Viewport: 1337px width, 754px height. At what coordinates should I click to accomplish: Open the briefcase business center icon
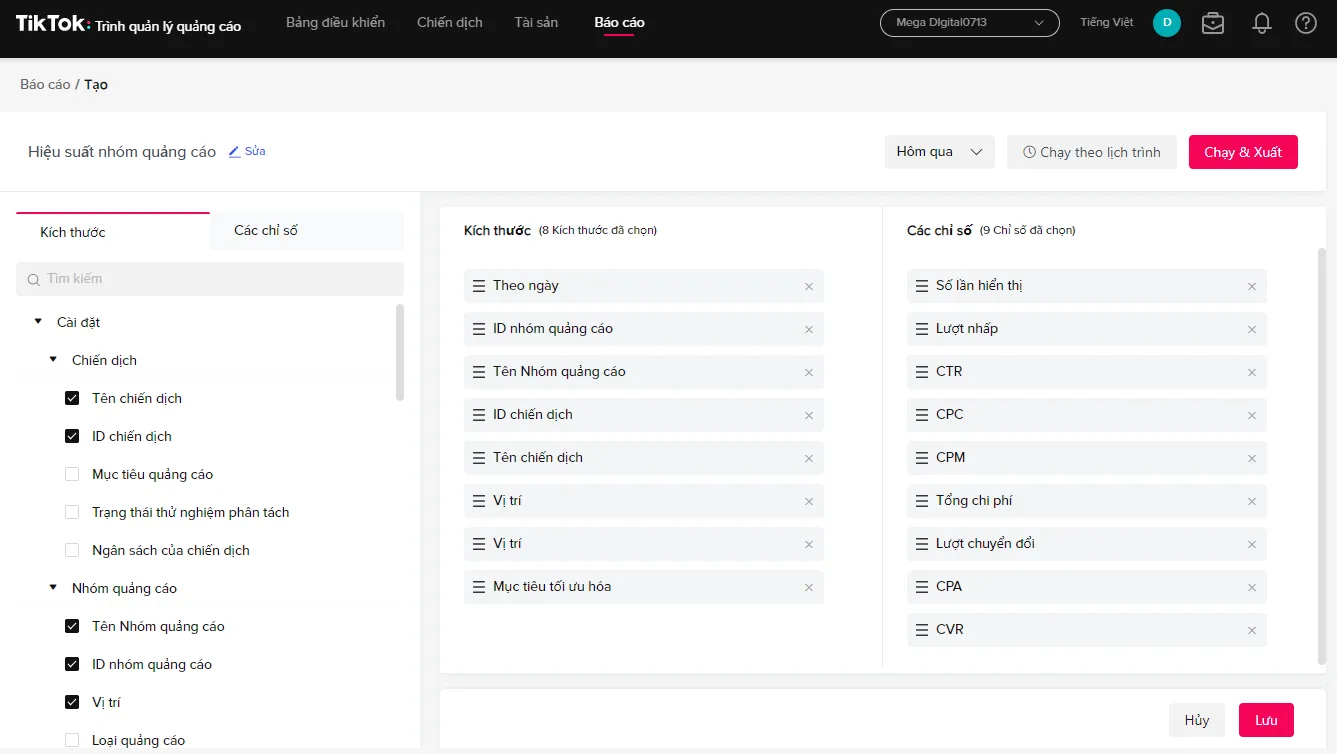[x=1213, y=23]
